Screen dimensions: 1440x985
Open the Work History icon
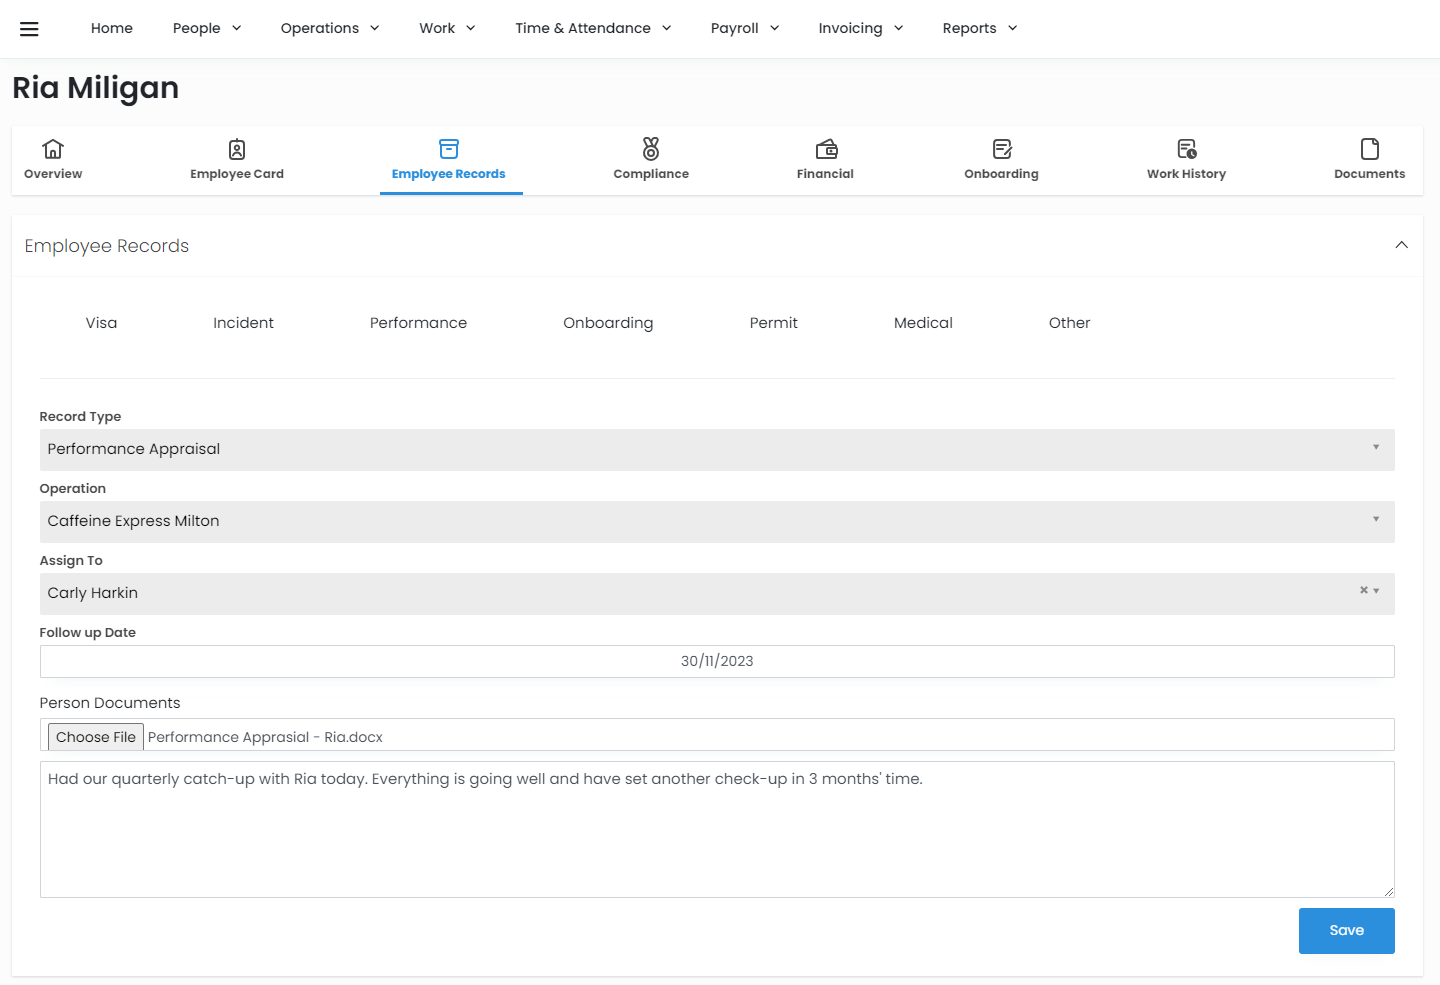(x=1186, y=149)
